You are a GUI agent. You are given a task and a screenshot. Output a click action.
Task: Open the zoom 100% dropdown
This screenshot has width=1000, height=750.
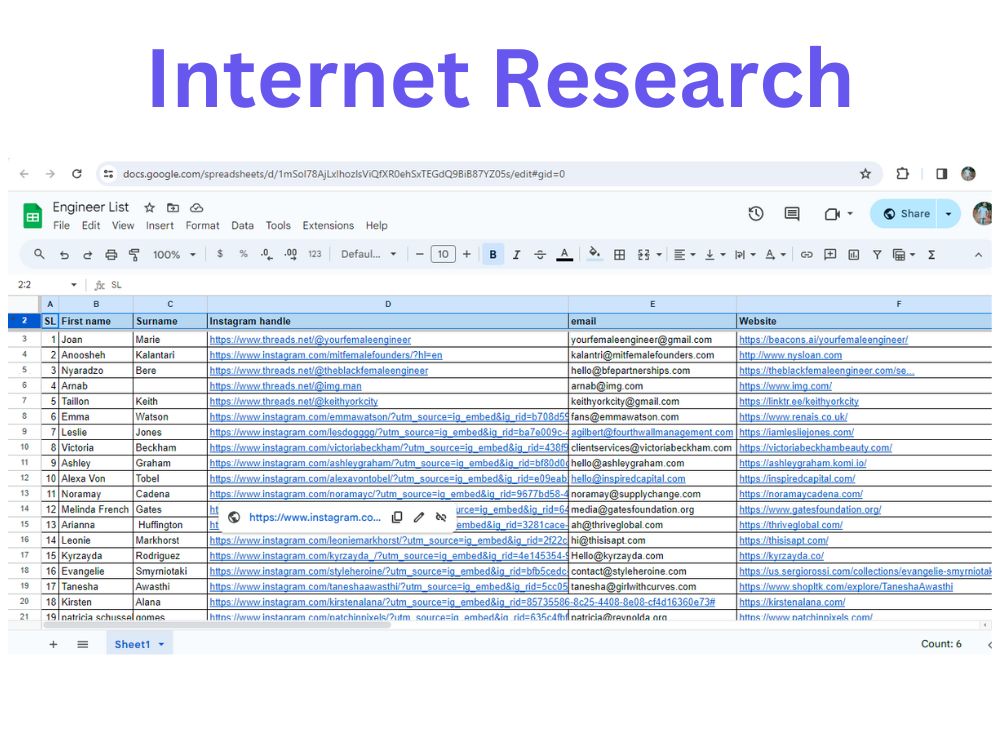[174, 254]
